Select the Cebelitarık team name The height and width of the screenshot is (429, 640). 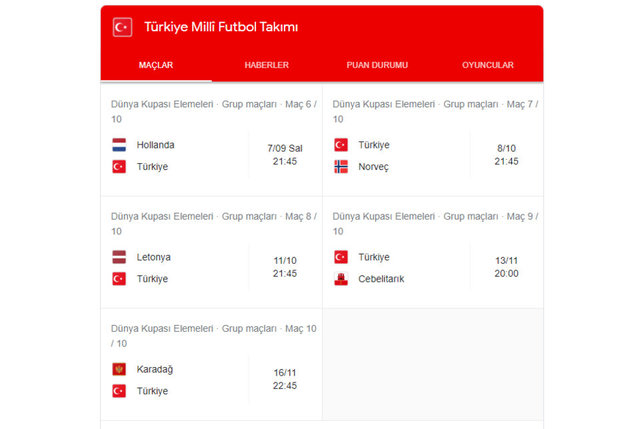(x=381, y=279)
